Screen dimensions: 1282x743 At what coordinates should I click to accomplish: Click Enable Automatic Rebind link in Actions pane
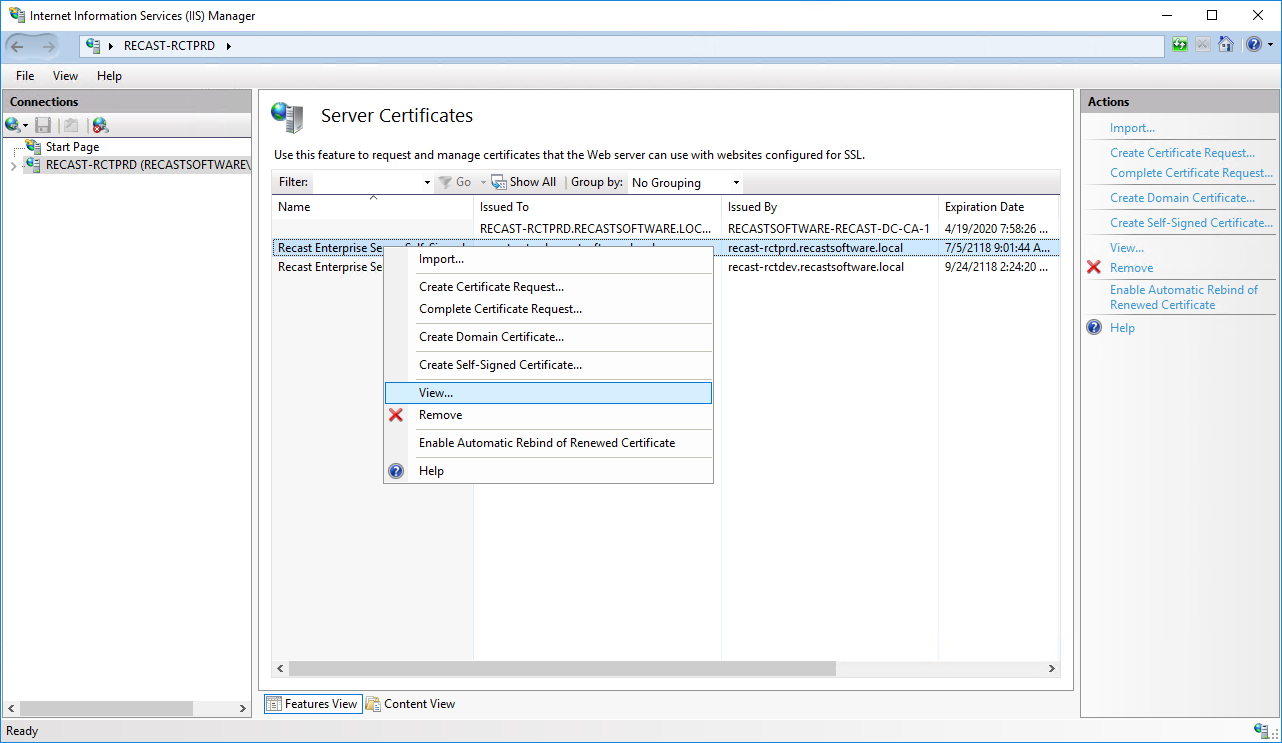point(1184,297)
